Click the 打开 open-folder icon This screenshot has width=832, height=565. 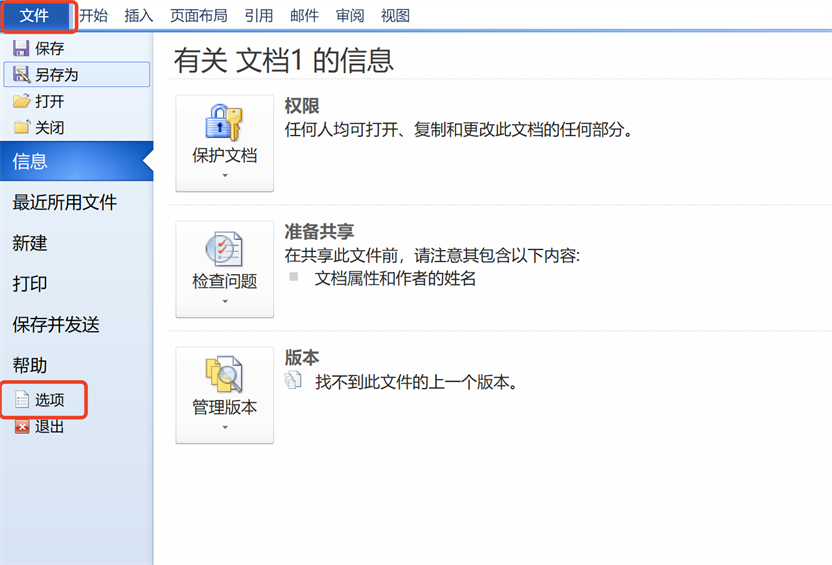[21, 101]
